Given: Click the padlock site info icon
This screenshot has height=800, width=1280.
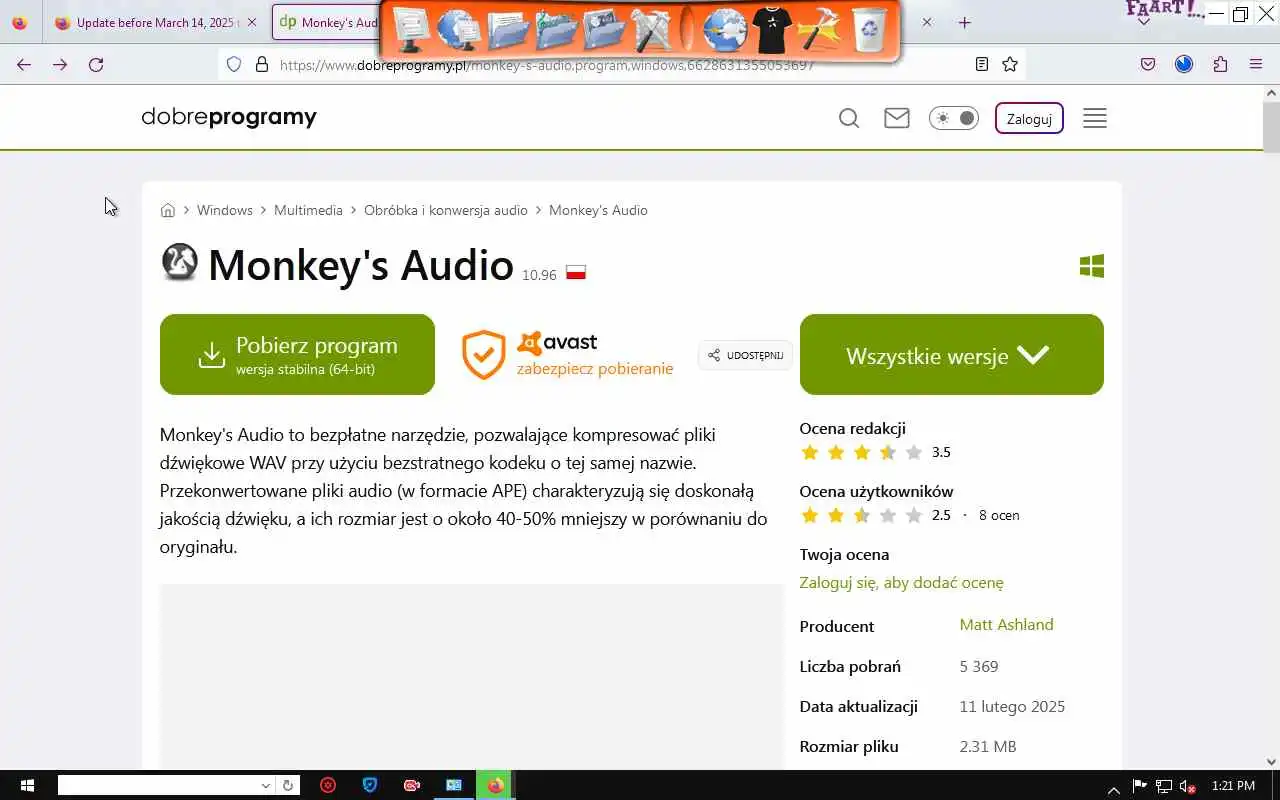Looking at the screenshot, I should coord(262,64).
